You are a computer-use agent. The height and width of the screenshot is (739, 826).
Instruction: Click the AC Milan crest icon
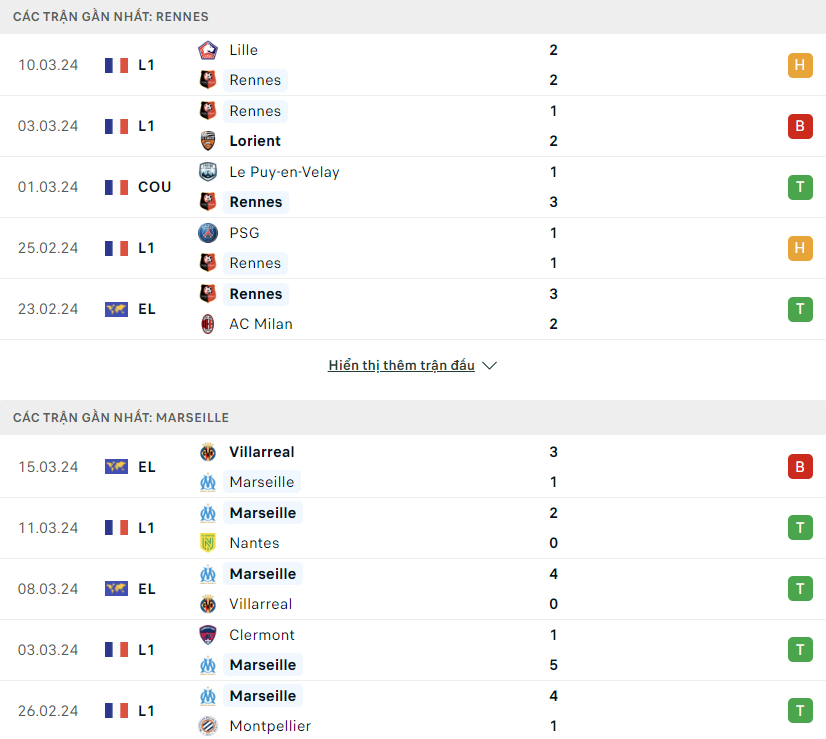[x=208, y=324]
